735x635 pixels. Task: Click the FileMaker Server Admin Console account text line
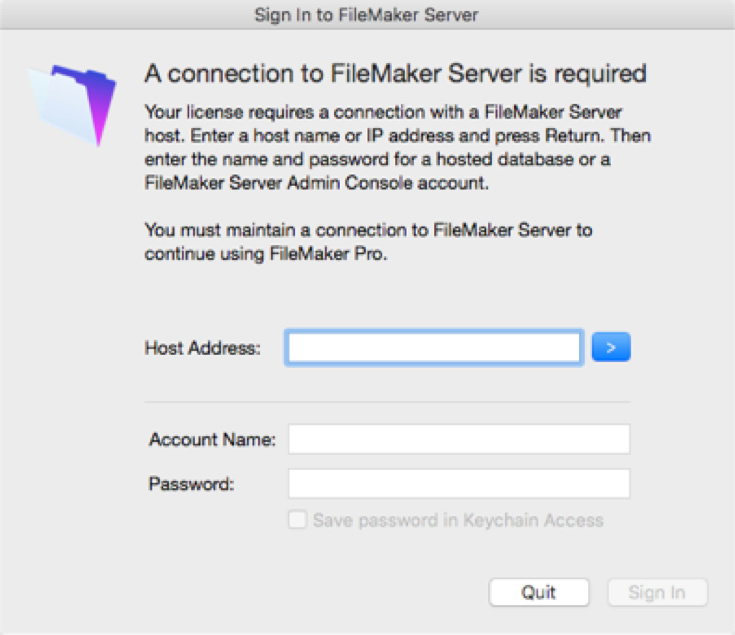[316, 183]
